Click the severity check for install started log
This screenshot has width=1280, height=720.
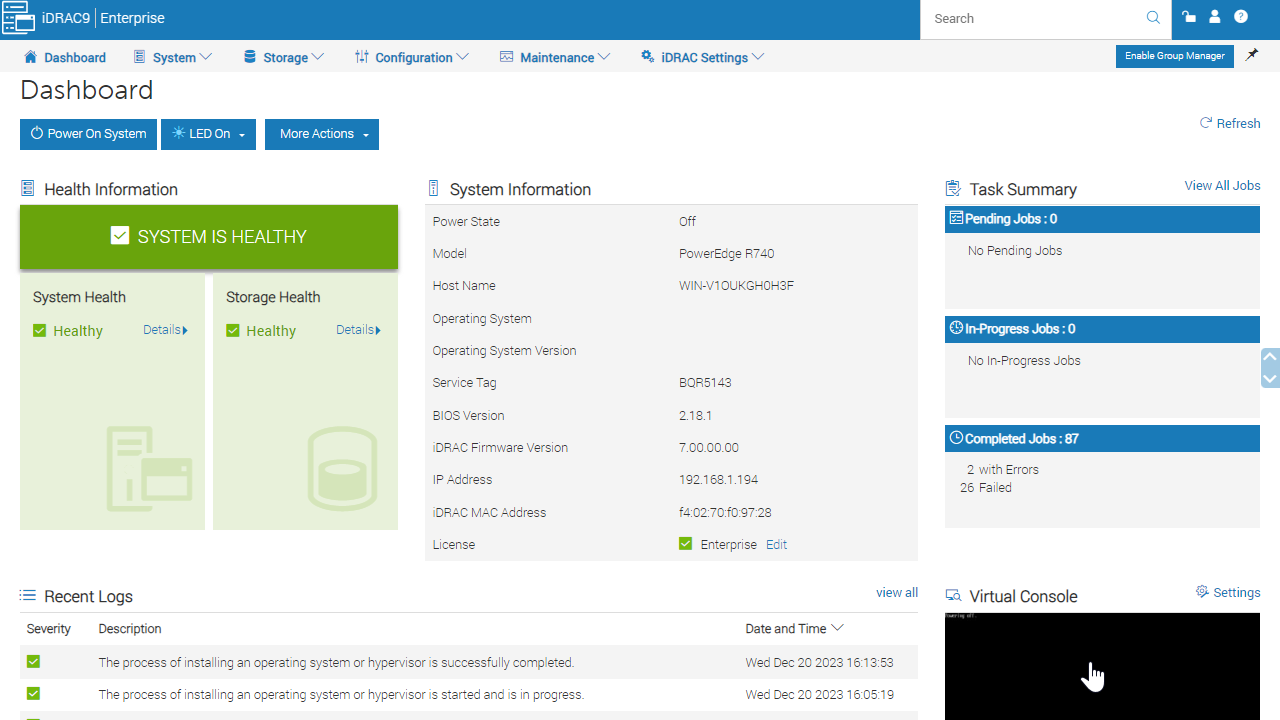[x=33, y=694]
